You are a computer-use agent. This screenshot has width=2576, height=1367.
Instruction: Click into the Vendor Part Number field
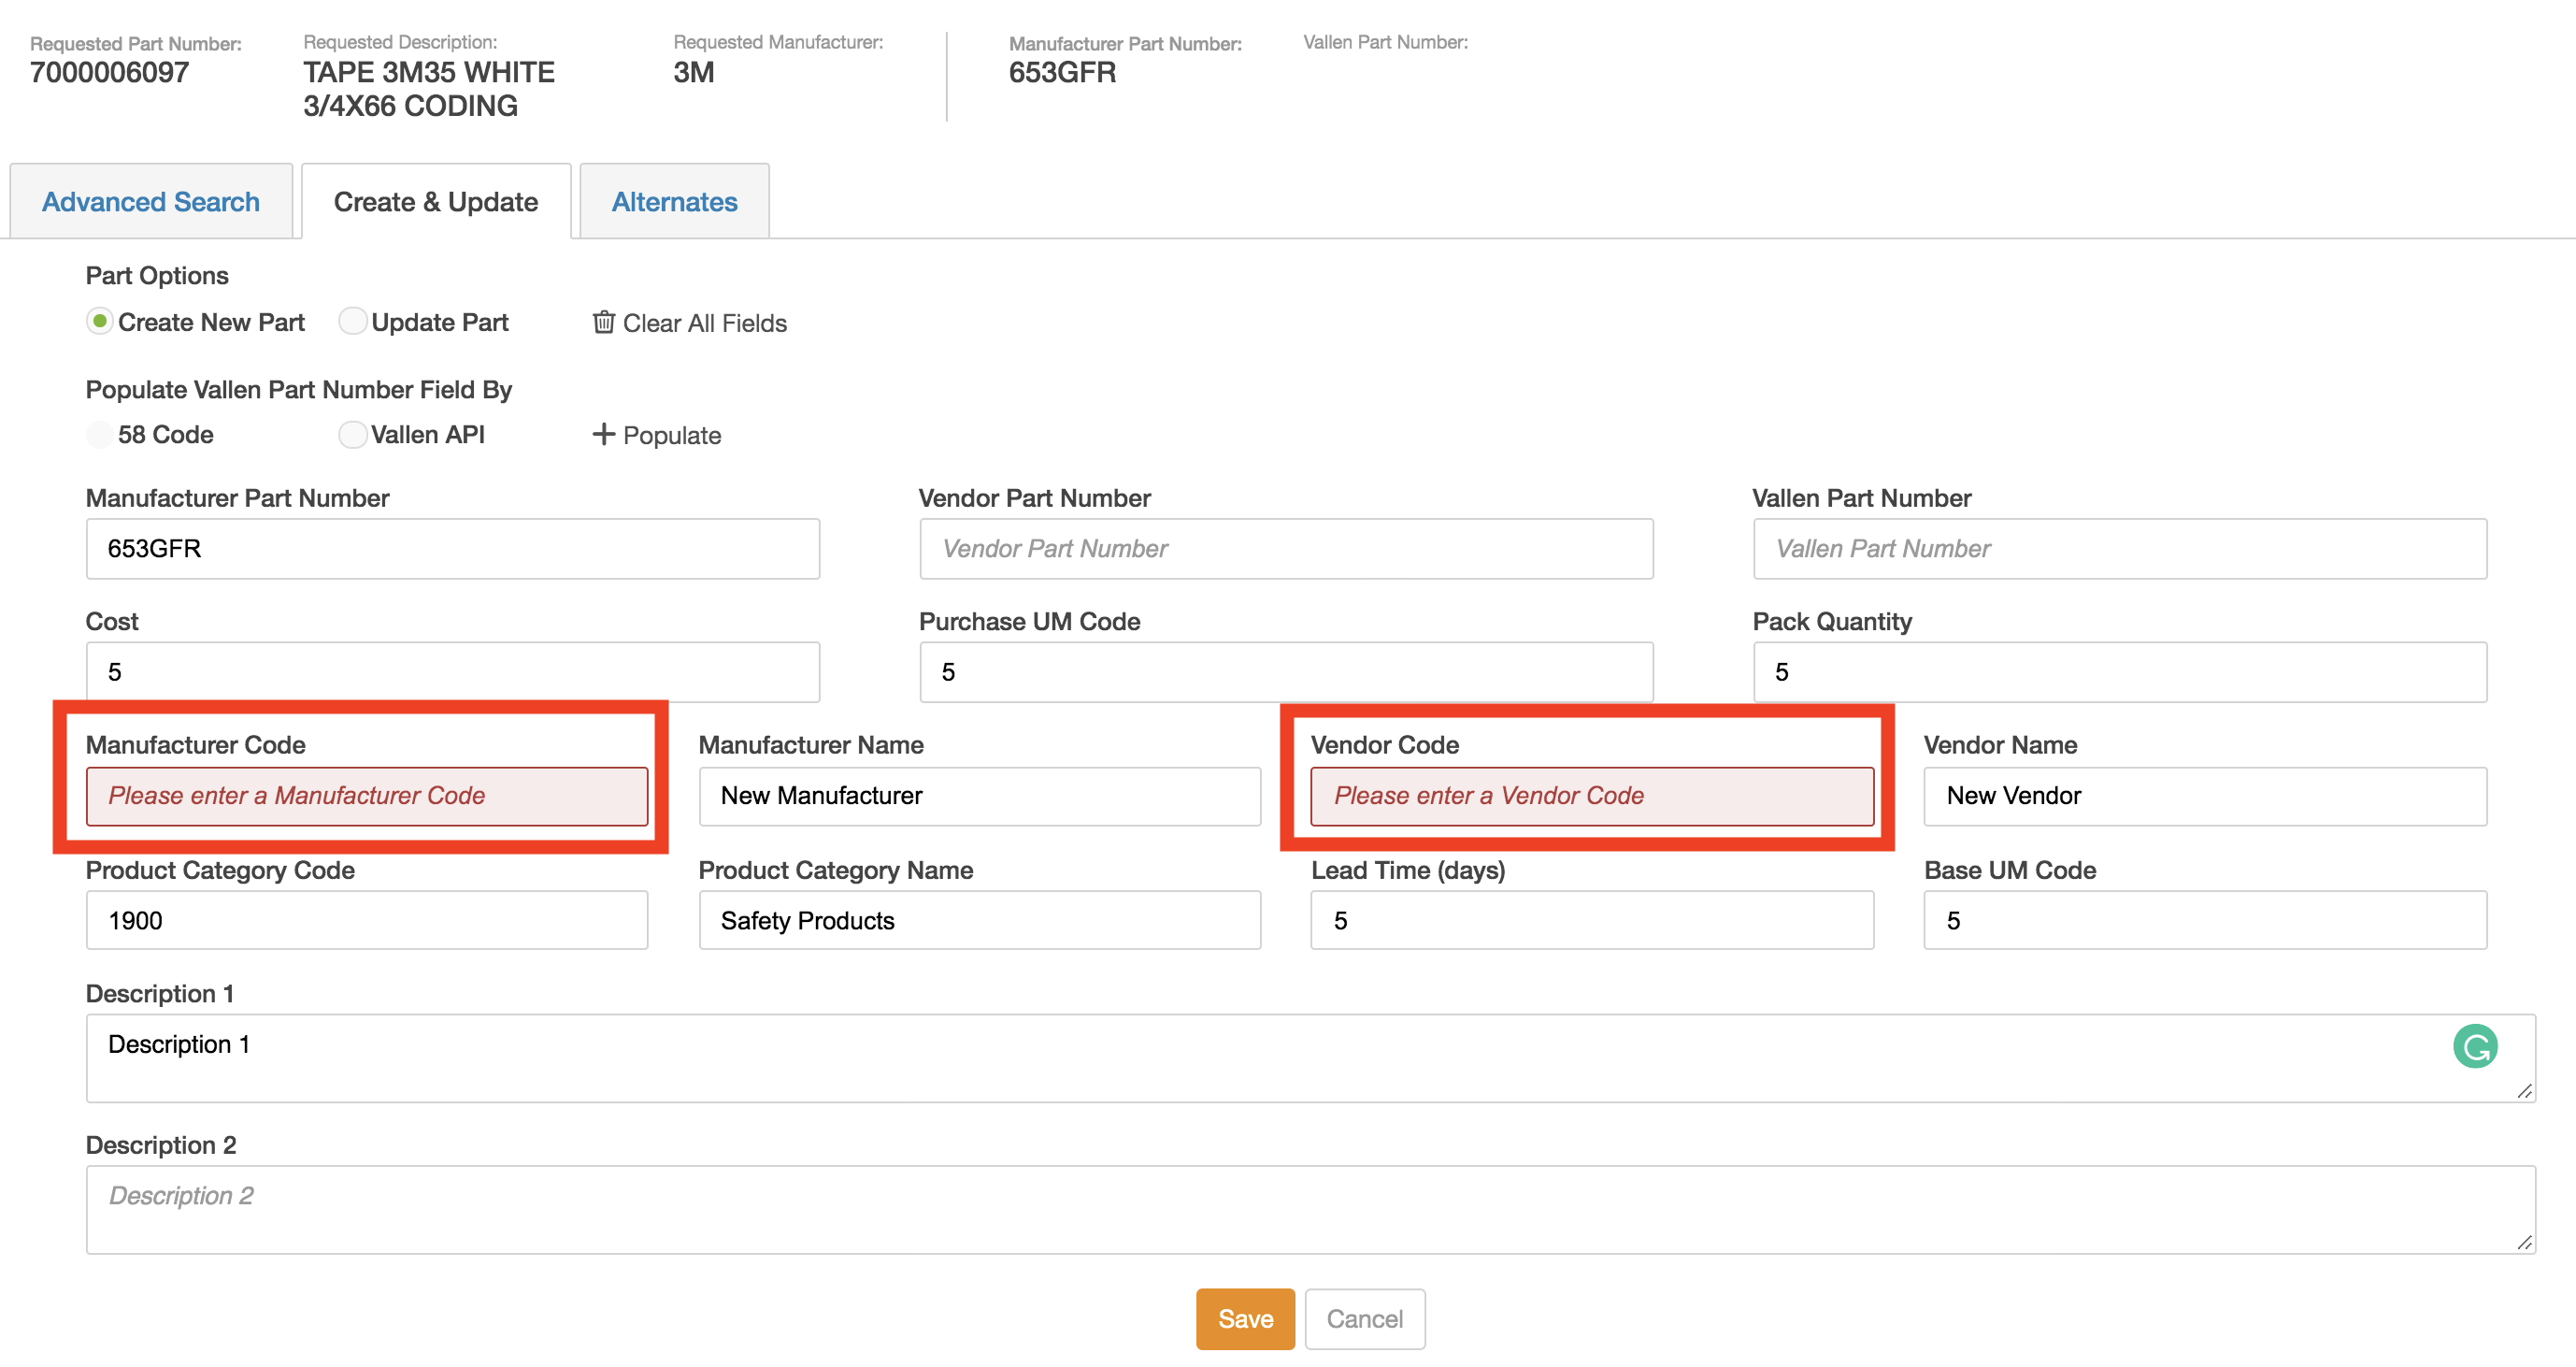click(x=1285, y=549)
